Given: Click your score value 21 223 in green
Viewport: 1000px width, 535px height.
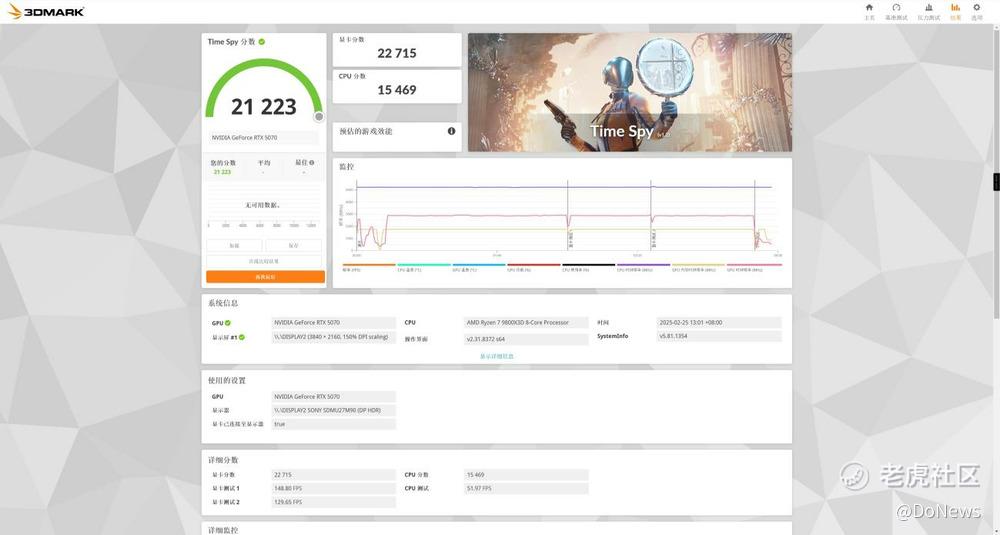Looking at the screenshot, I should coord(222,172).
